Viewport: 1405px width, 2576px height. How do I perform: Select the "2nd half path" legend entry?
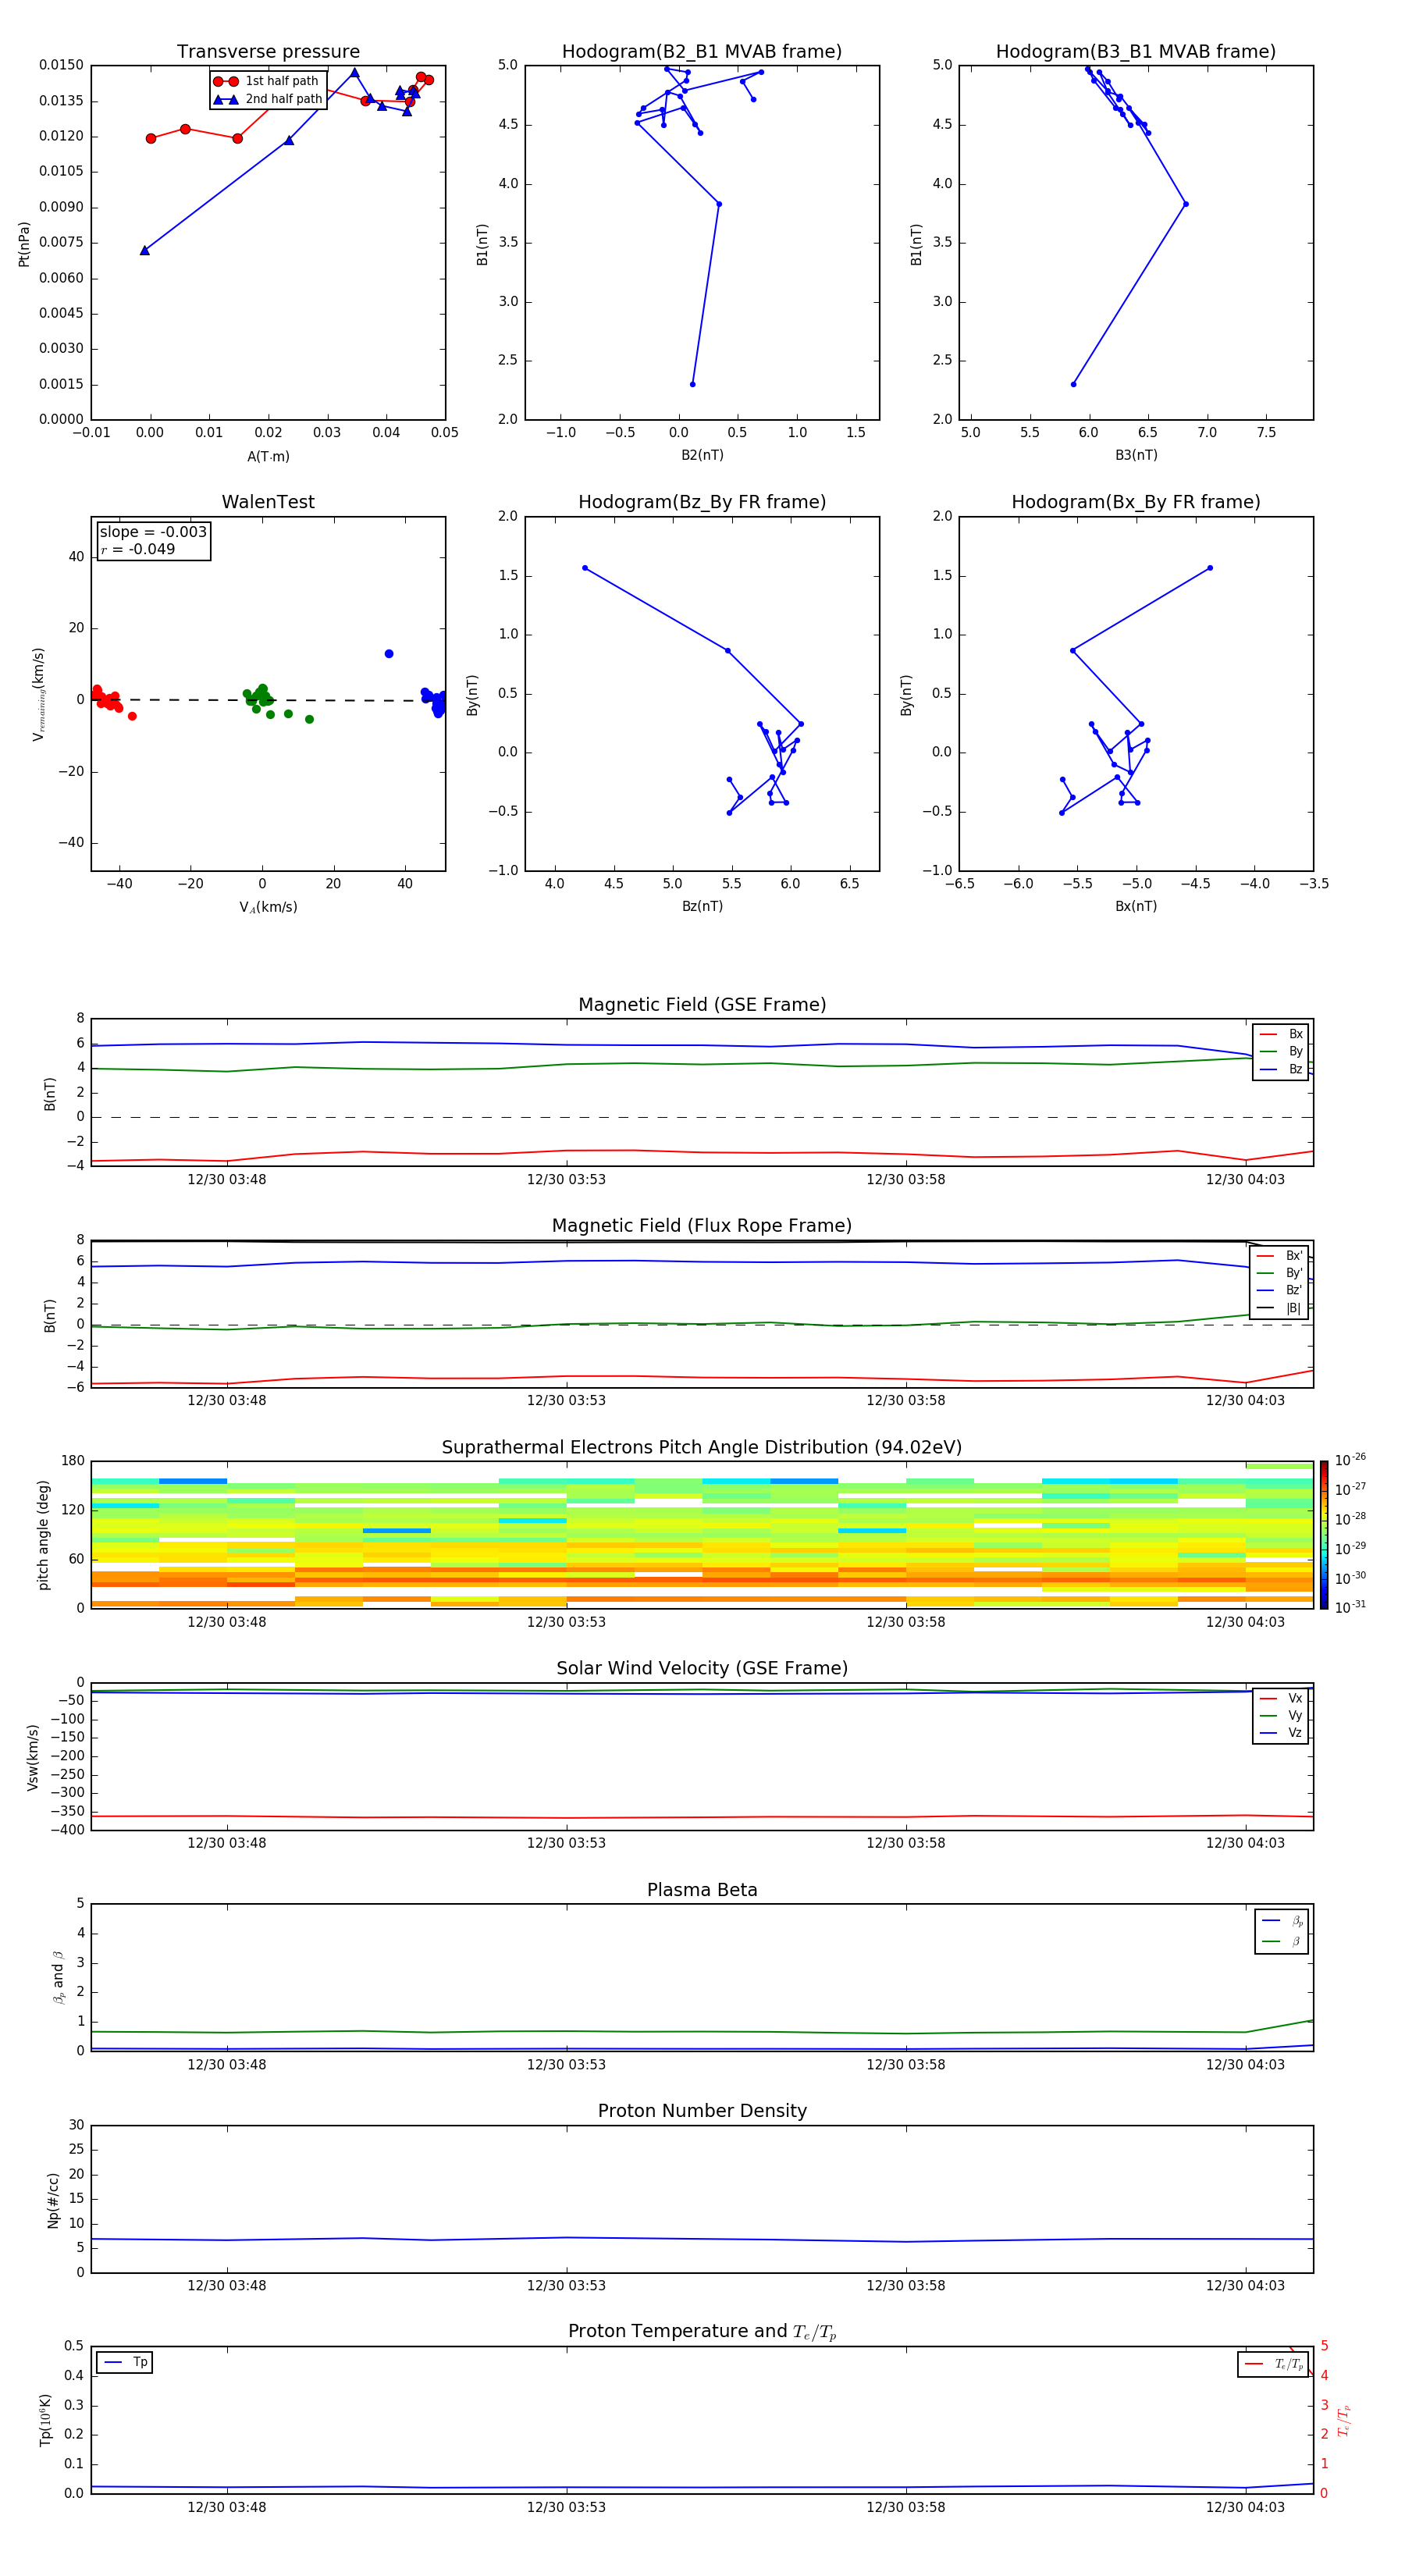pyautogui.click(x=266, y=99)
